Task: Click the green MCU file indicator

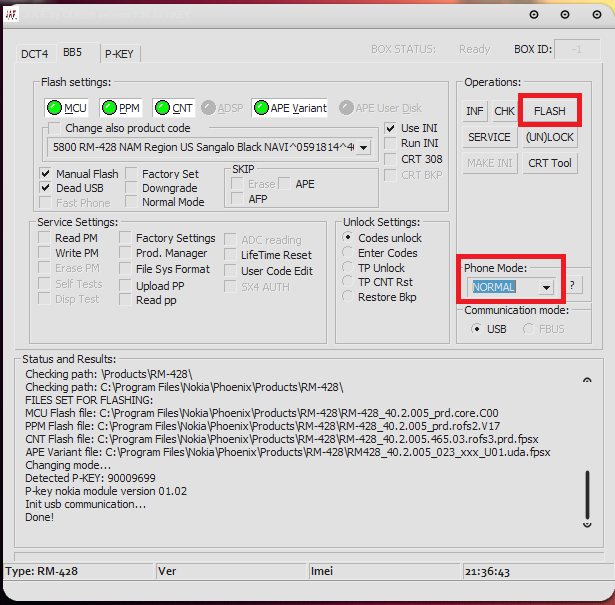Action: point(54,108)
